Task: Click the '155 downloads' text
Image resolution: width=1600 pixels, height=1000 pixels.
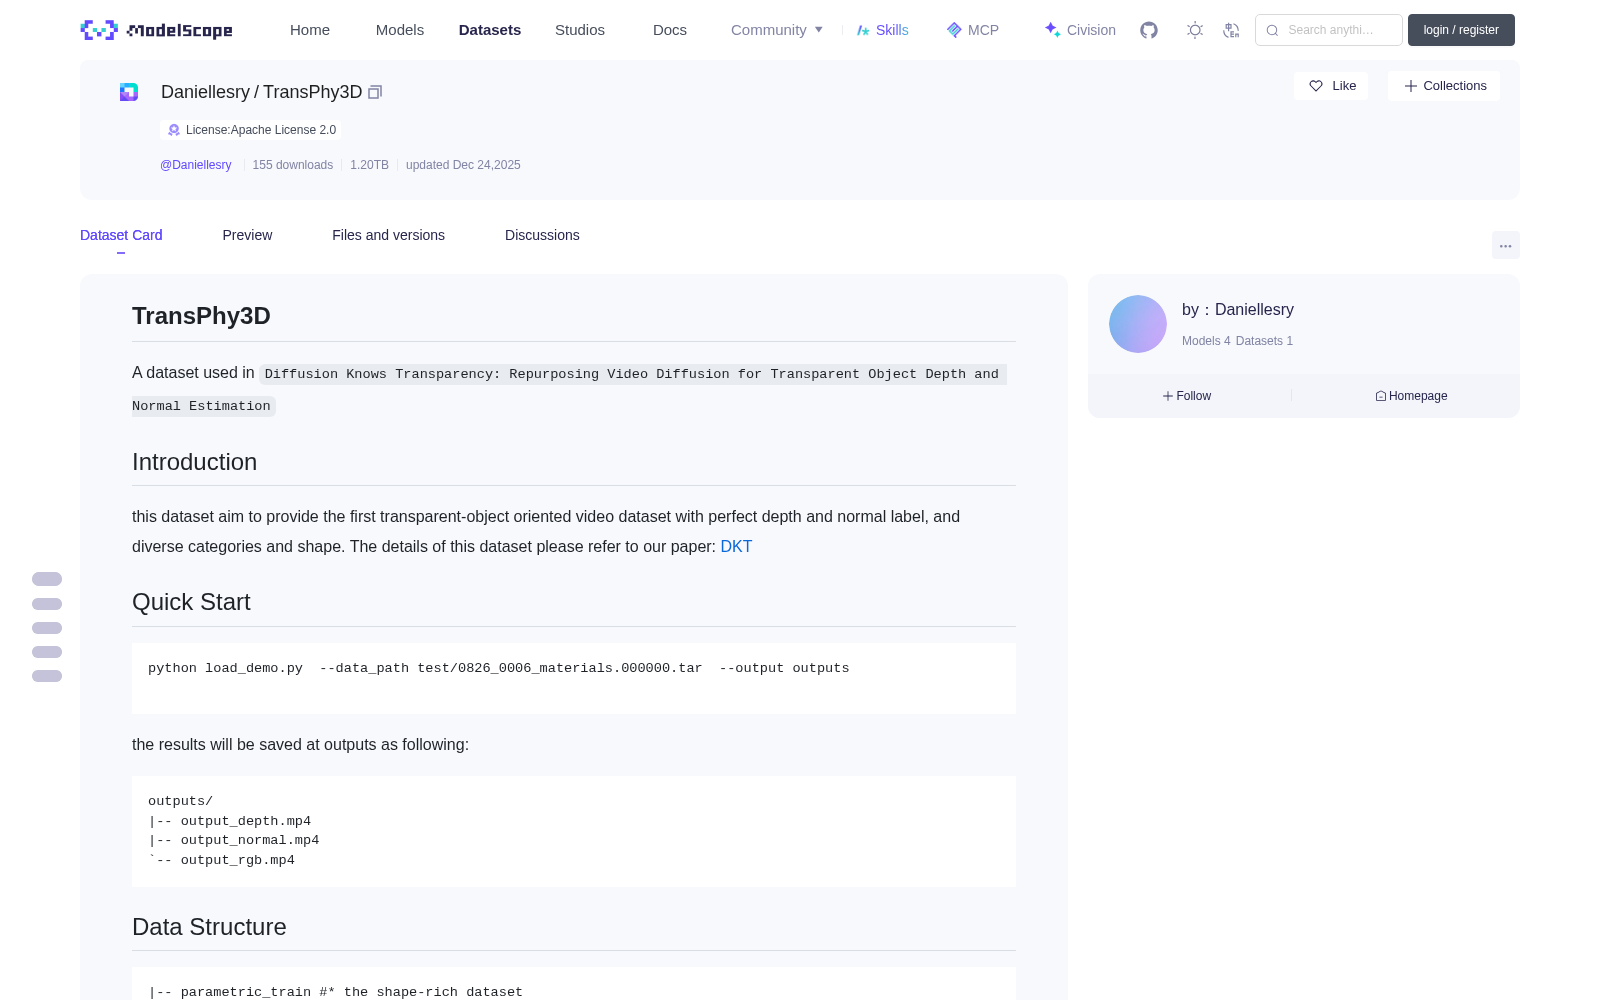Action: (292, 165)
